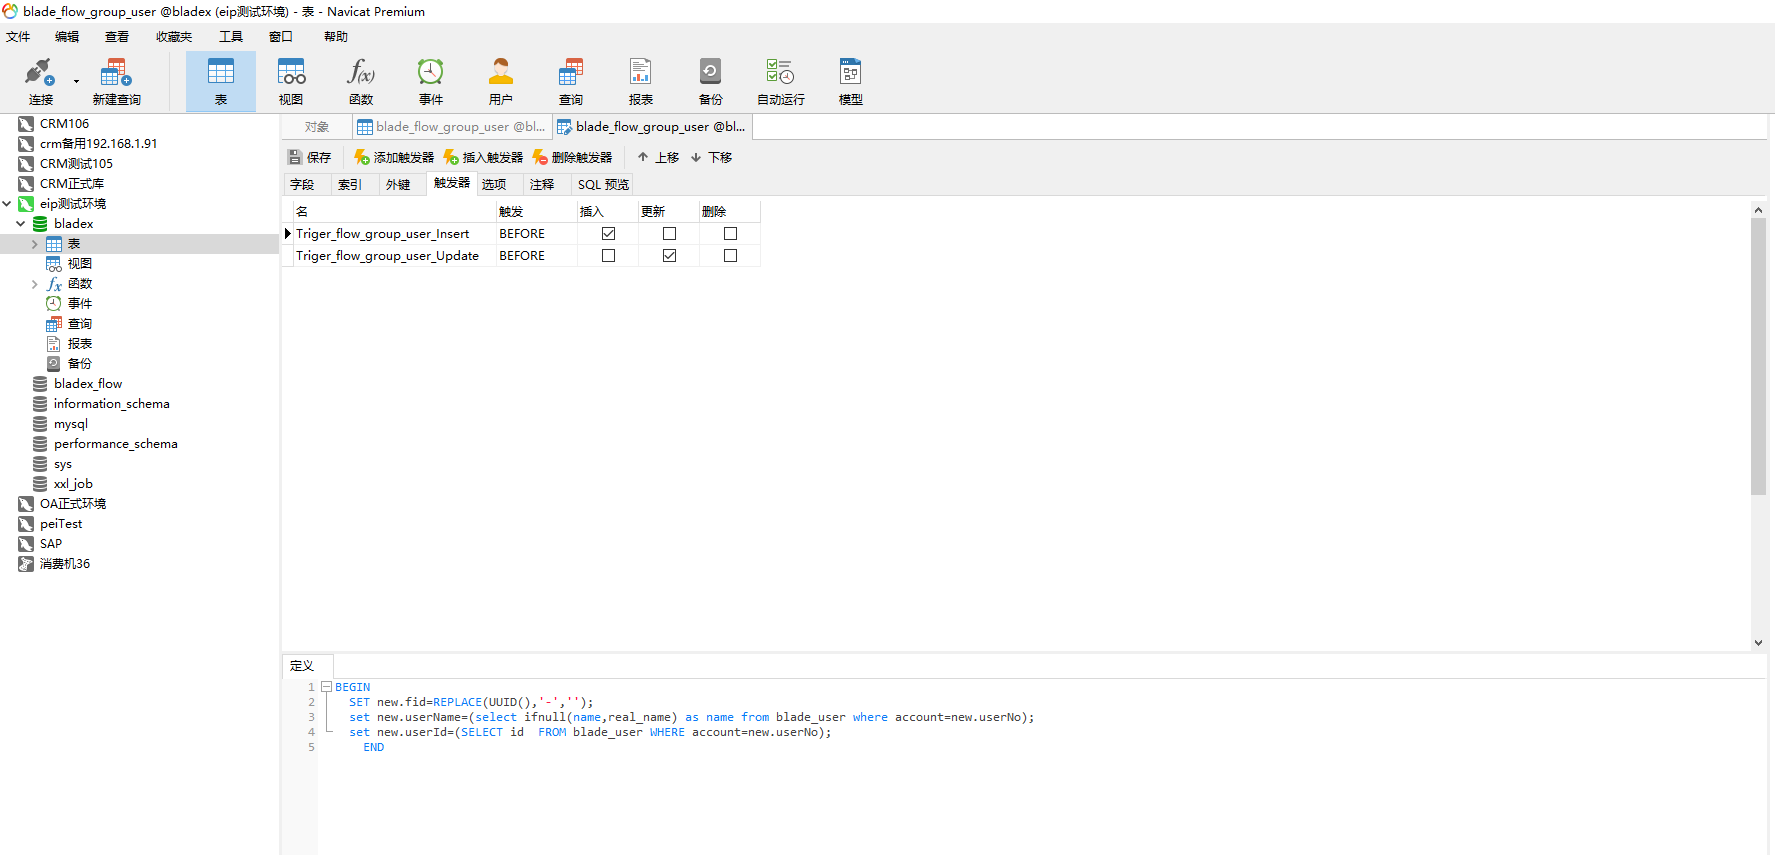The width and height of the screenshot is (1775, 855).
Task: Click Delete Trigger button
Action: point(572,157)
